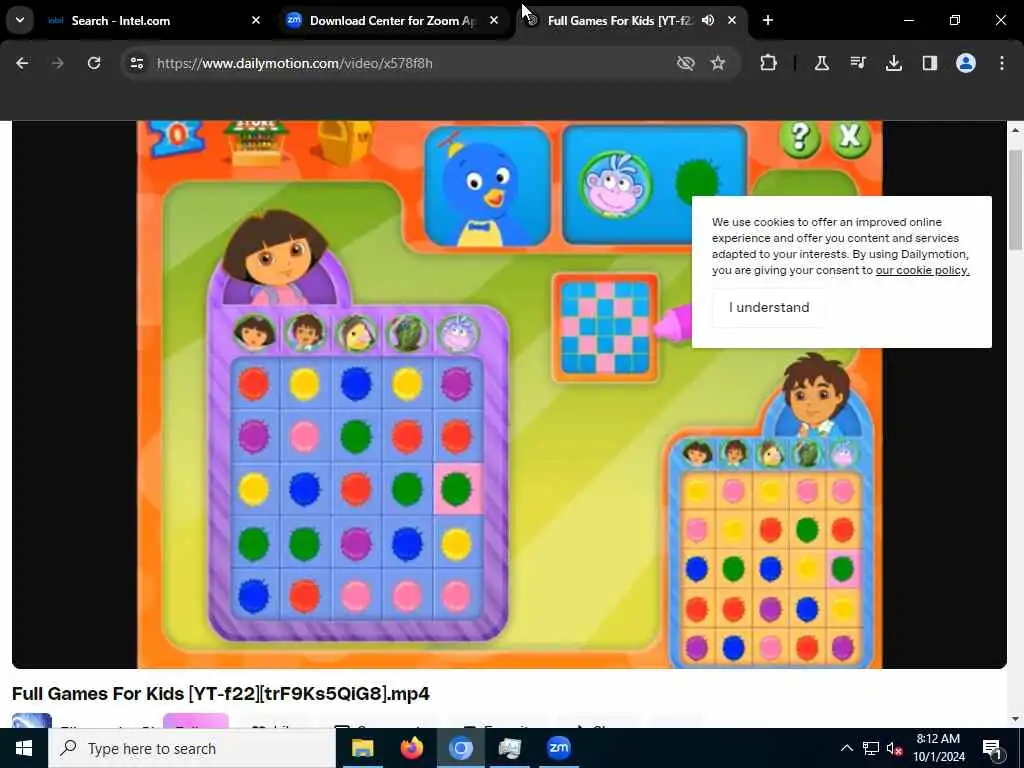Viewport: 1024px width, 768px height.
Task: Open File Explorer from the taskbar
Action: pyautogui.click(x=362, y=748)
